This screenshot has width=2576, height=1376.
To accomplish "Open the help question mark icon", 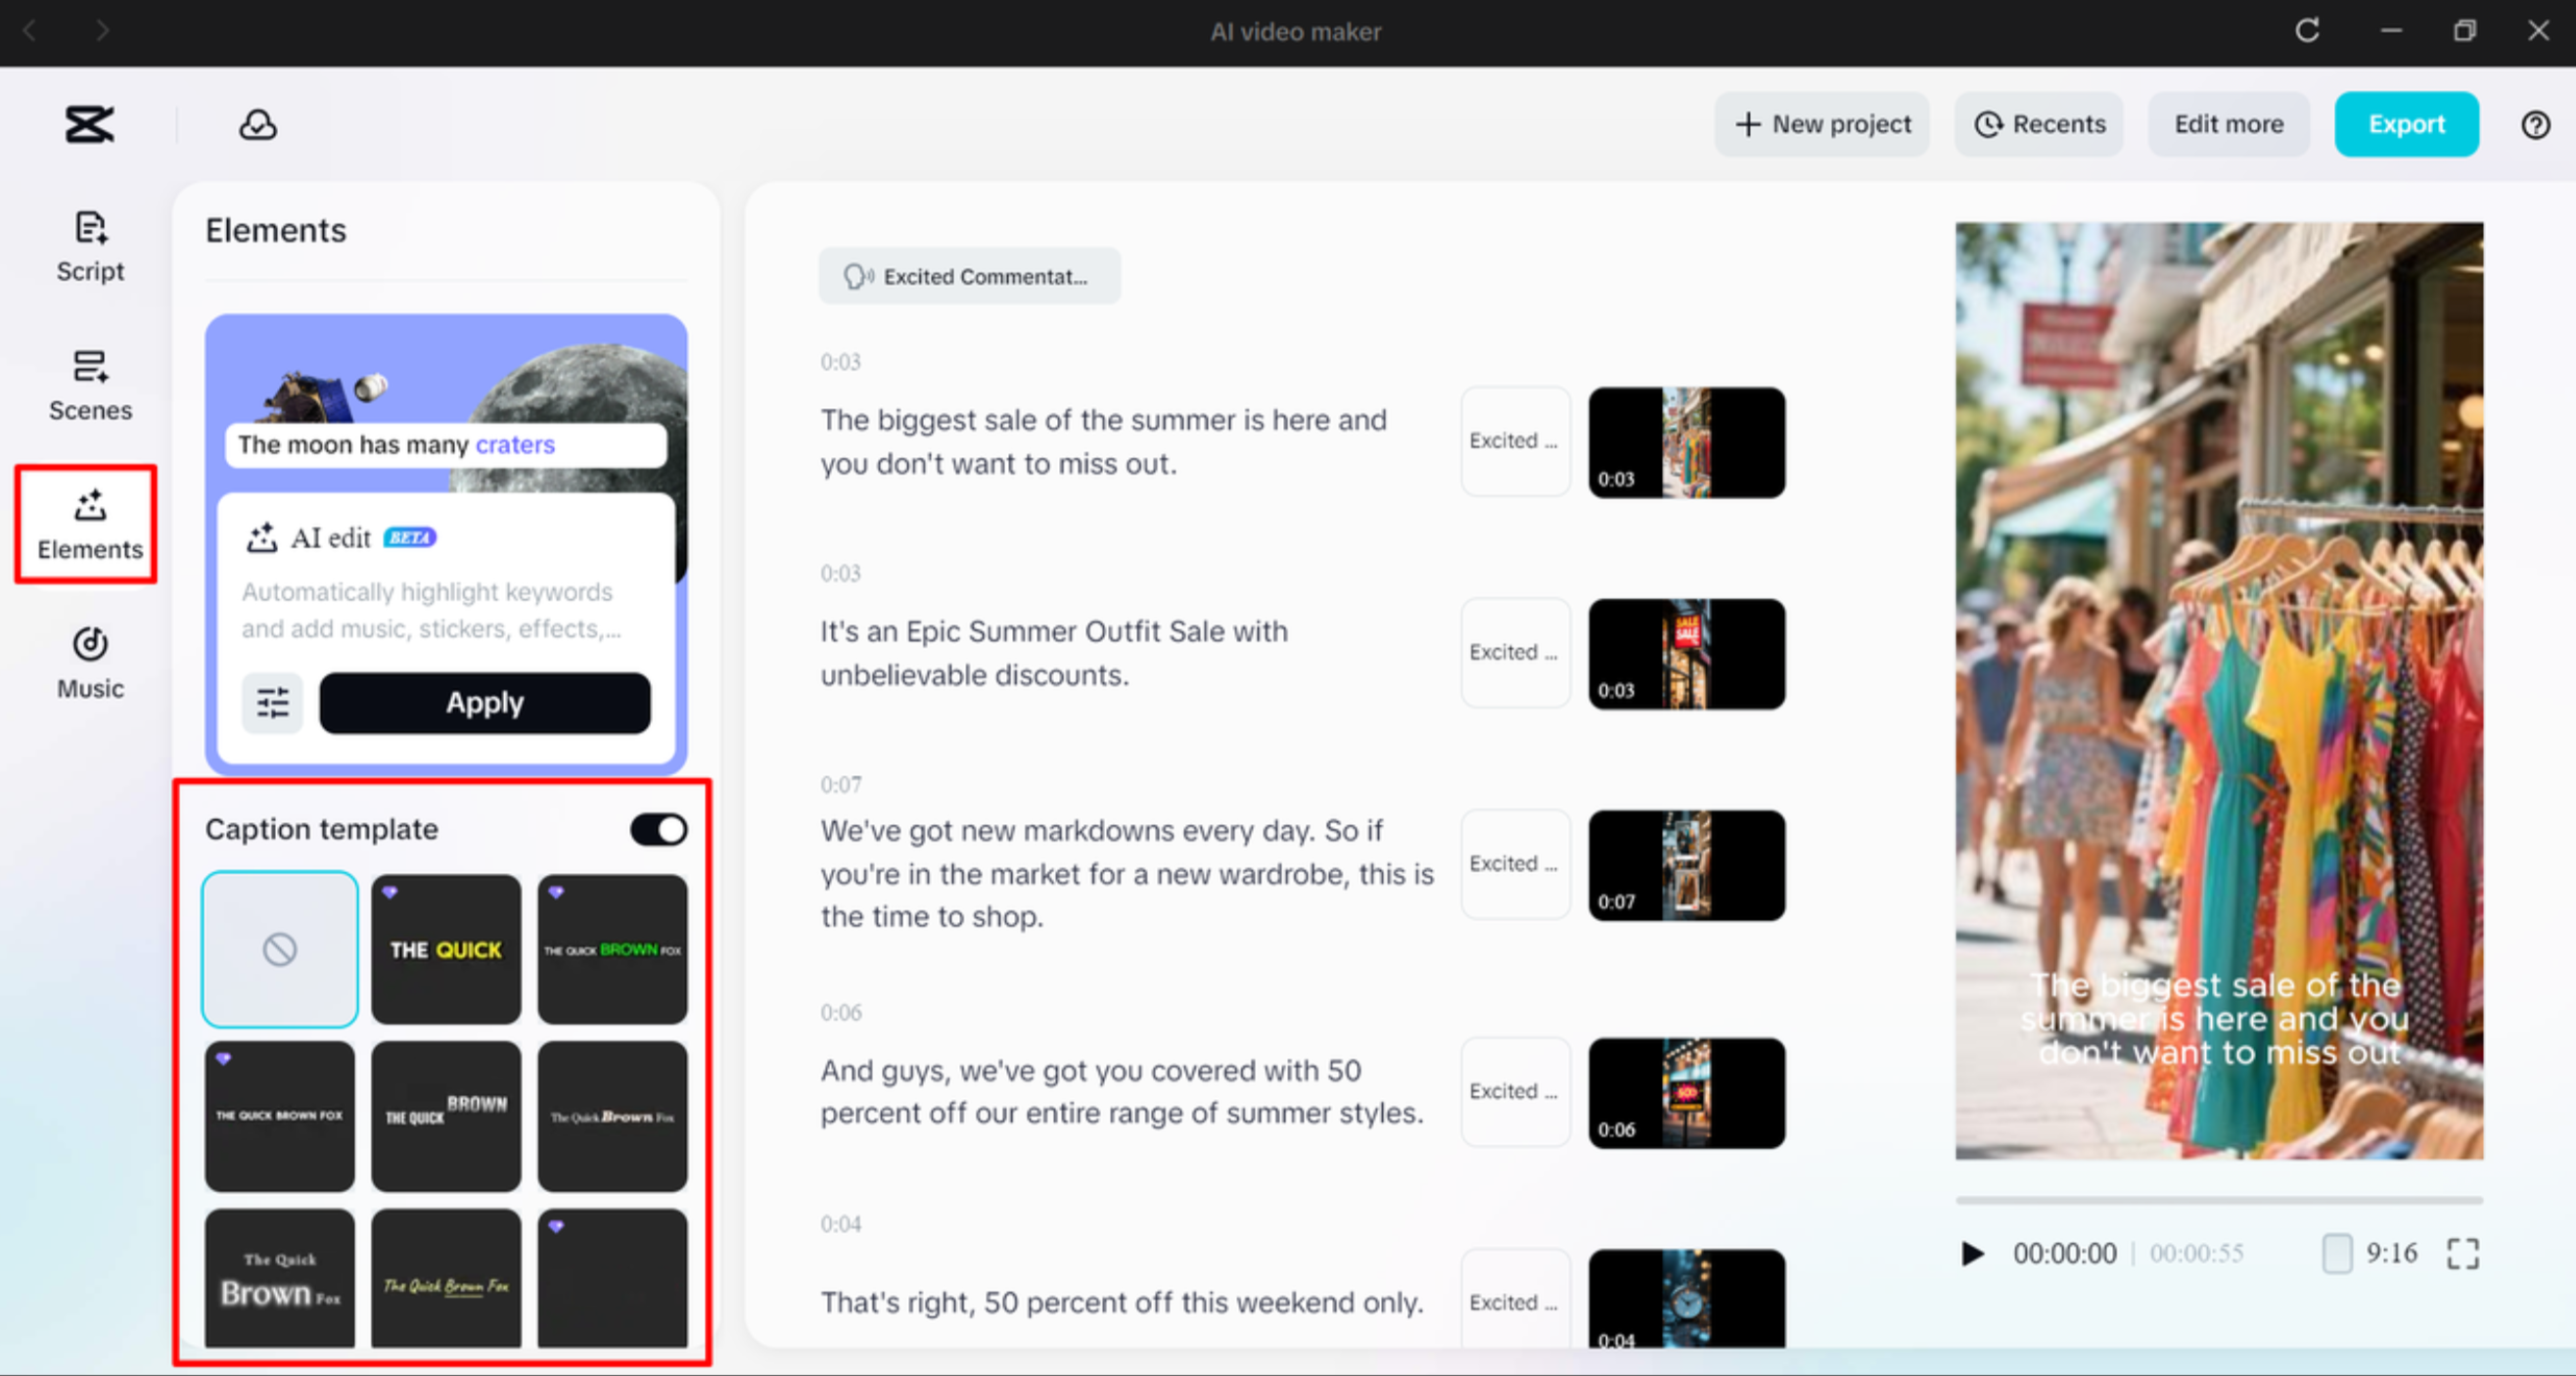I will [x=2535, y=124].
